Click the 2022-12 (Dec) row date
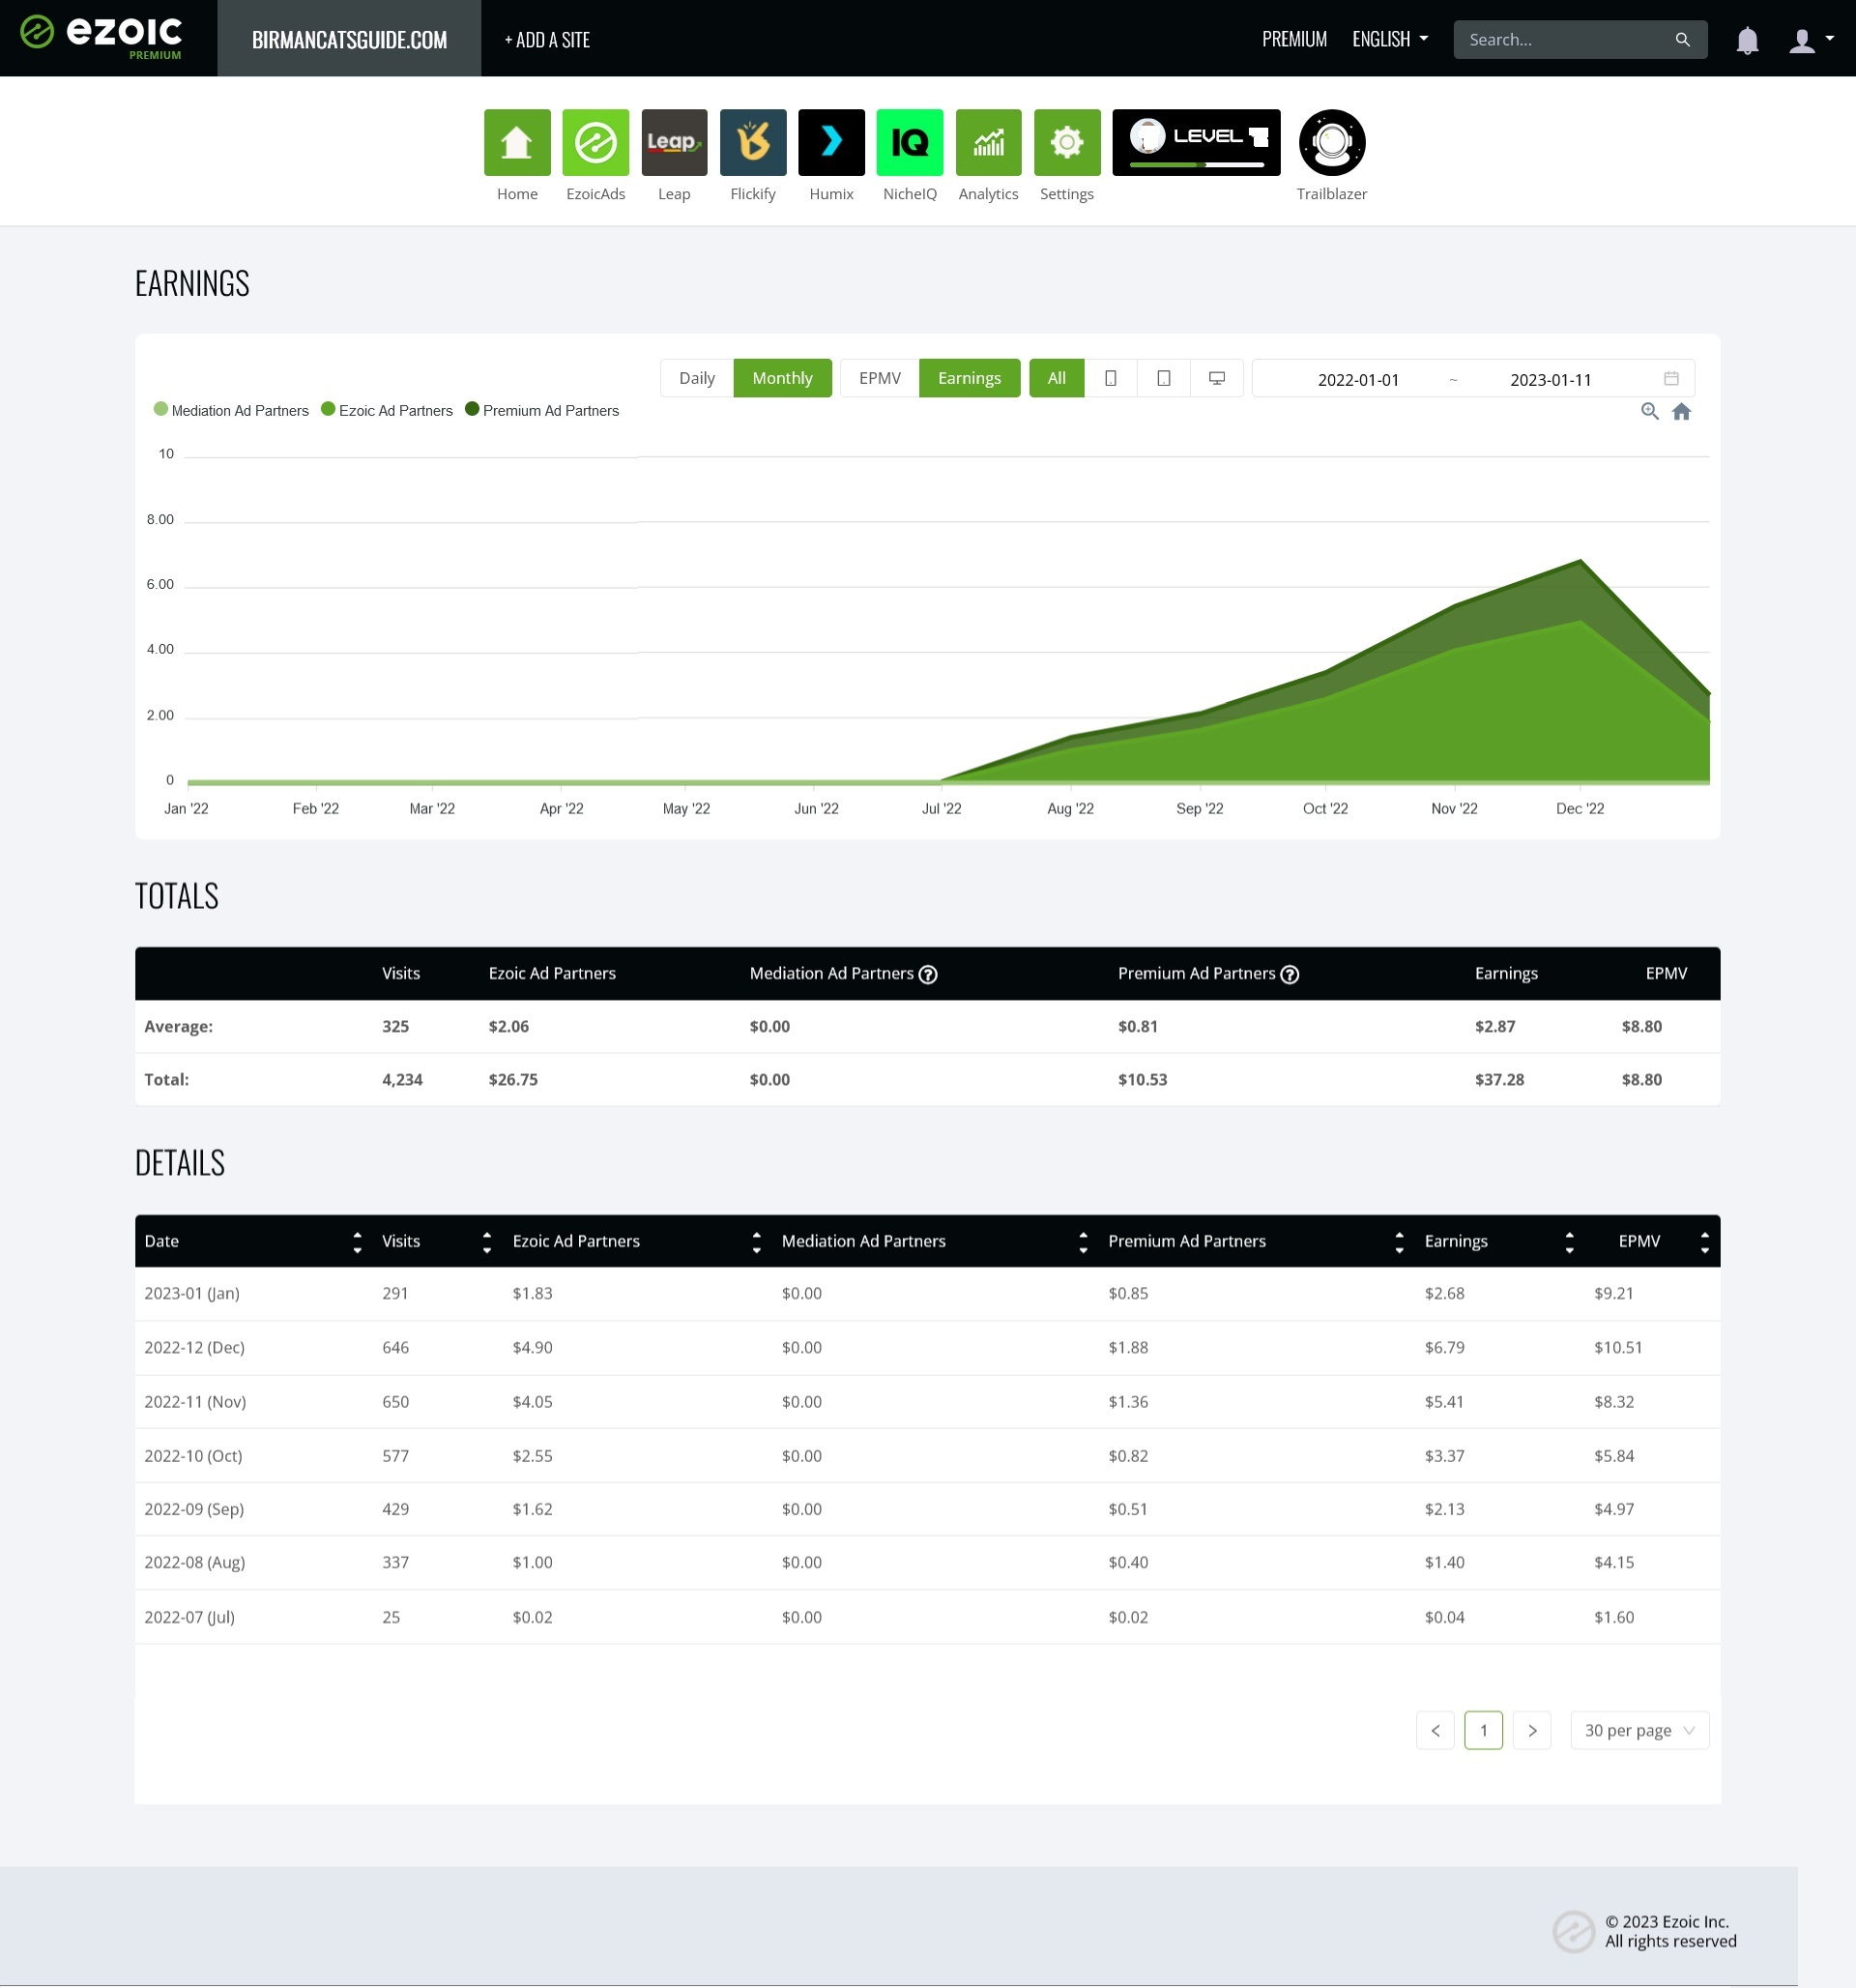 (x=194, y=1348)
